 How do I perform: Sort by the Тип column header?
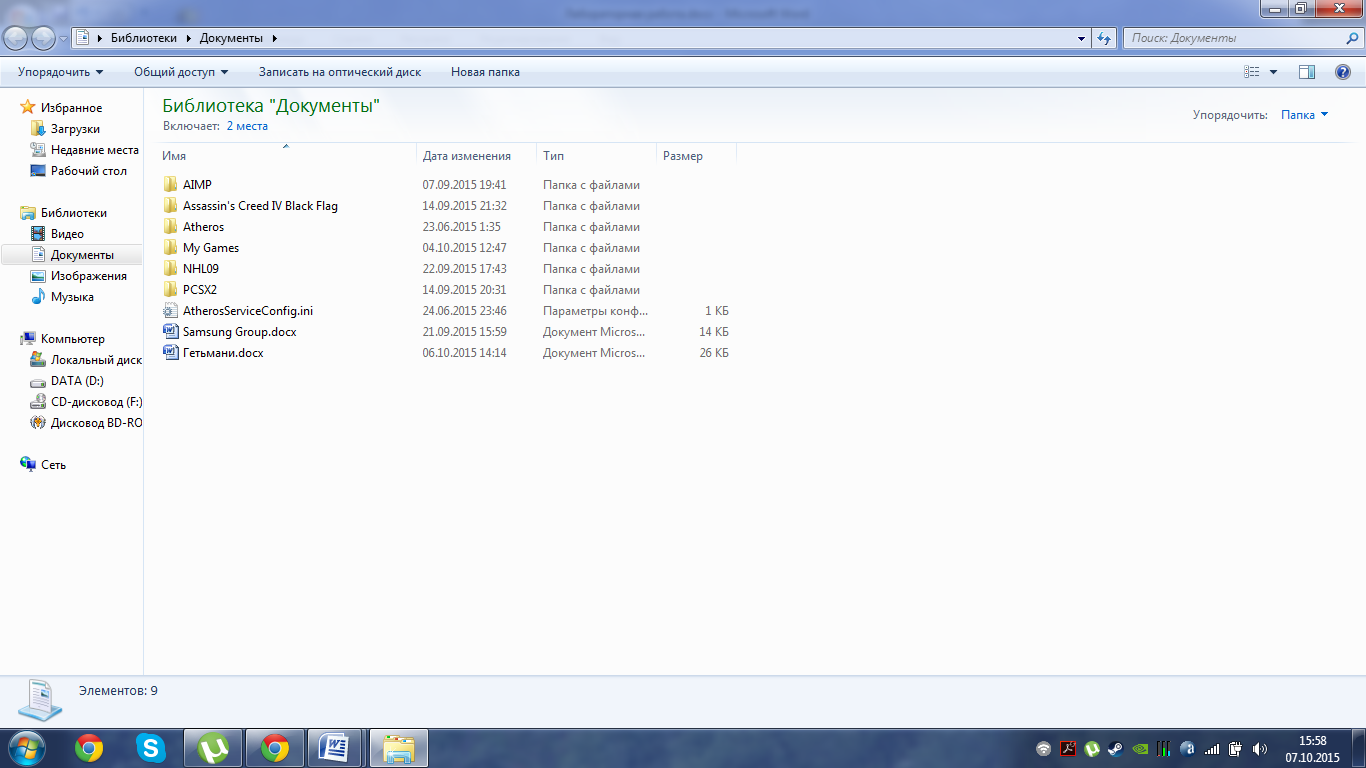pyautogui.click(x=597, y=156)
